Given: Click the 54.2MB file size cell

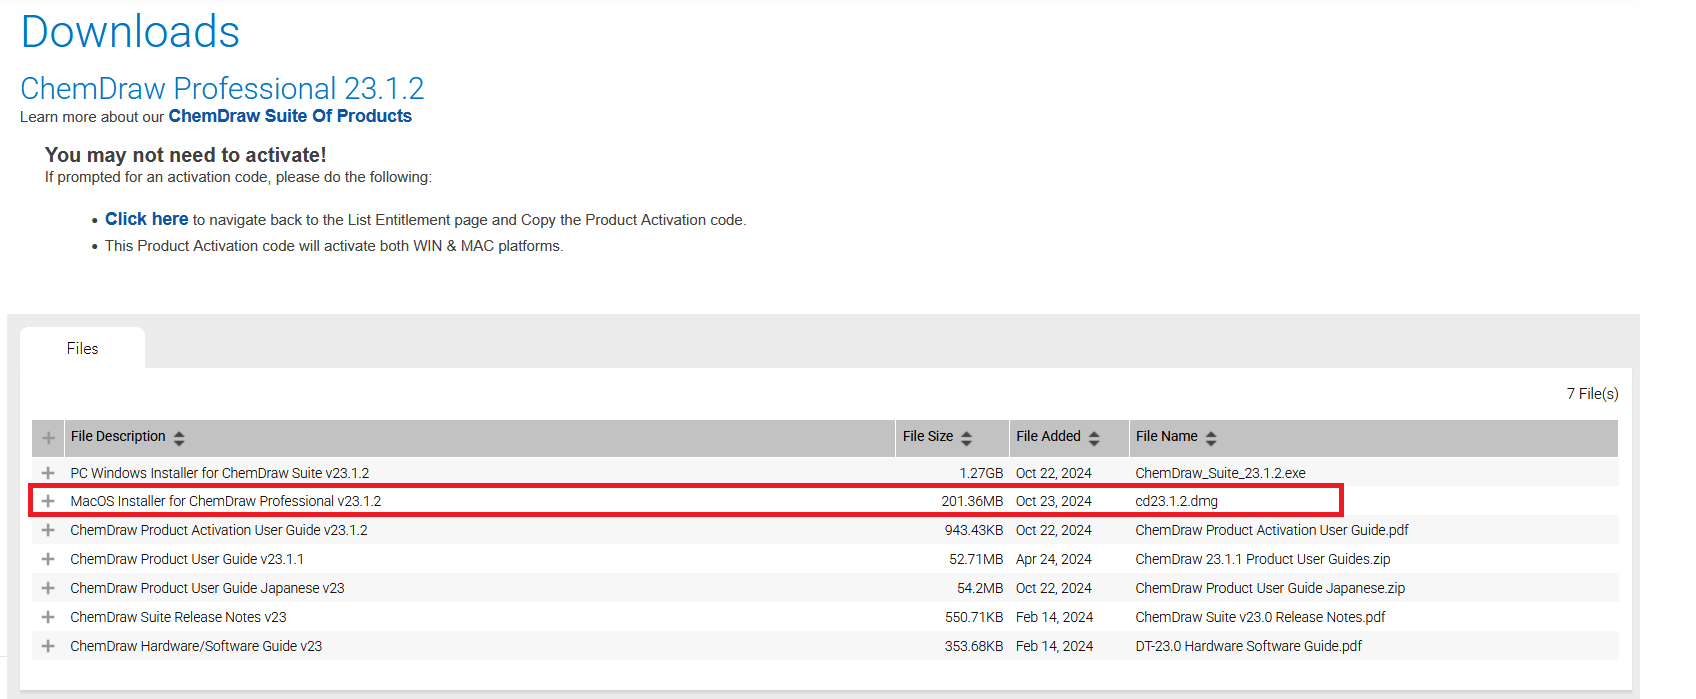Looking at the screenshot, I should click(x=980, y=588).
